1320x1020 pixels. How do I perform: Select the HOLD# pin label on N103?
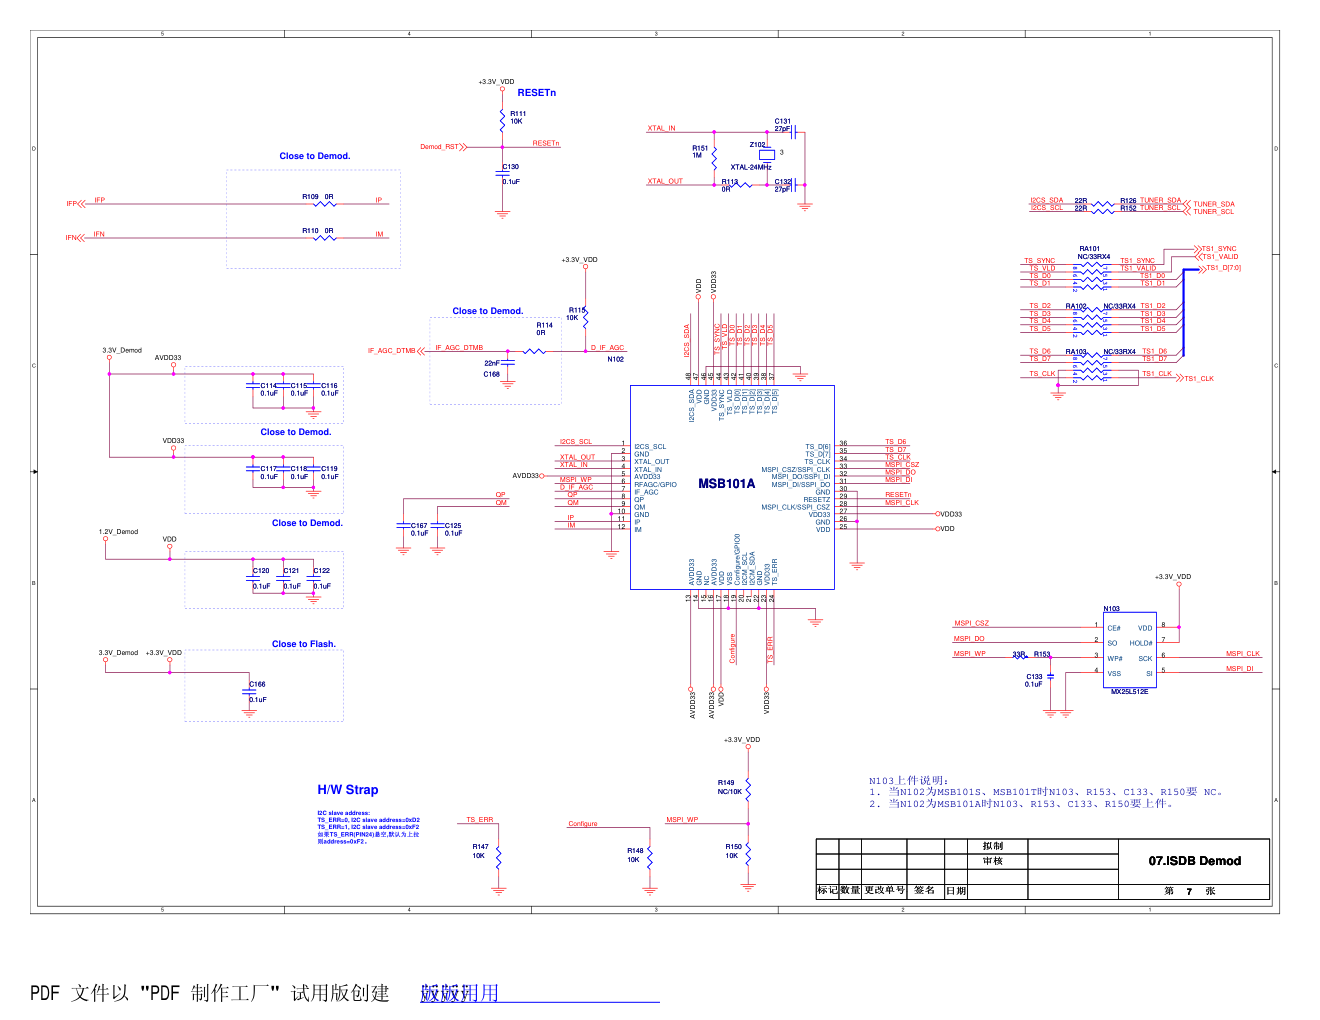coord(1141,643)
